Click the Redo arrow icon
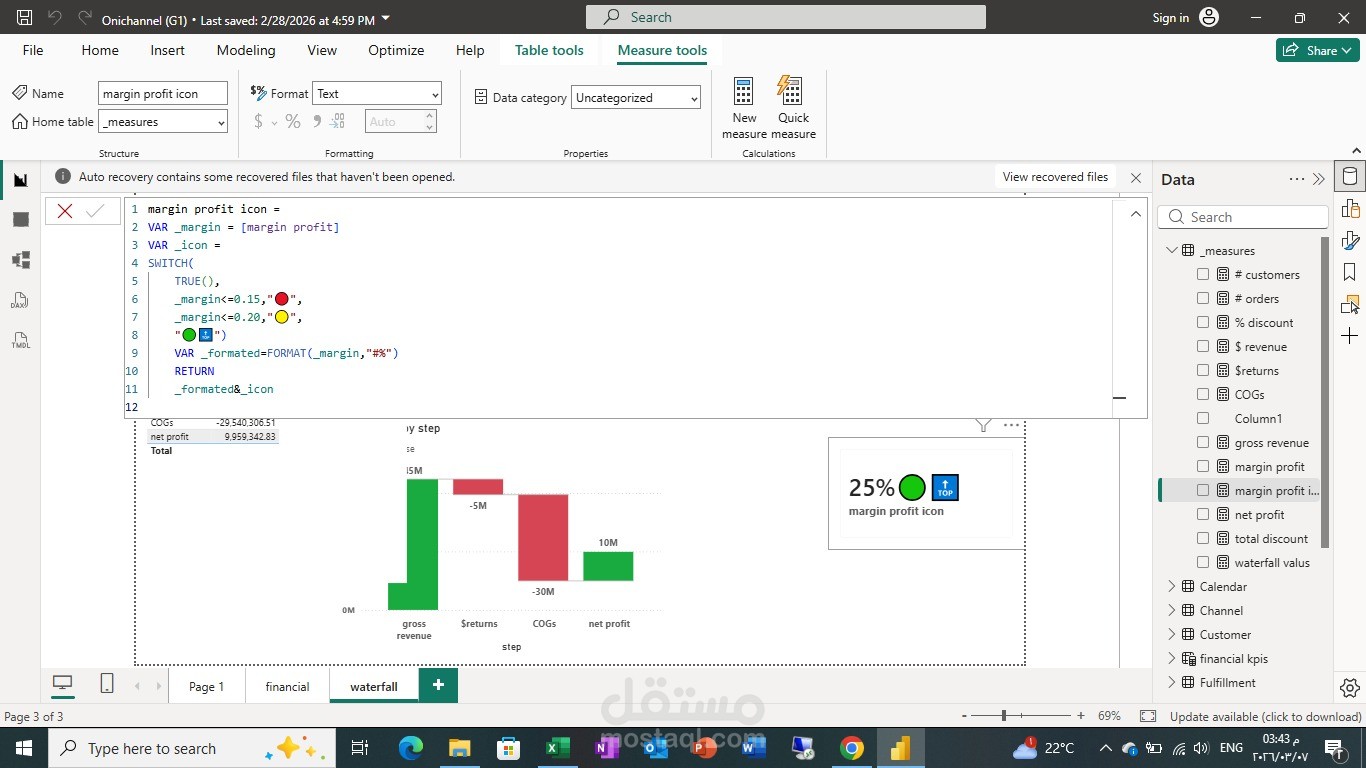The image size is (1366, 768). click(85, 18)
